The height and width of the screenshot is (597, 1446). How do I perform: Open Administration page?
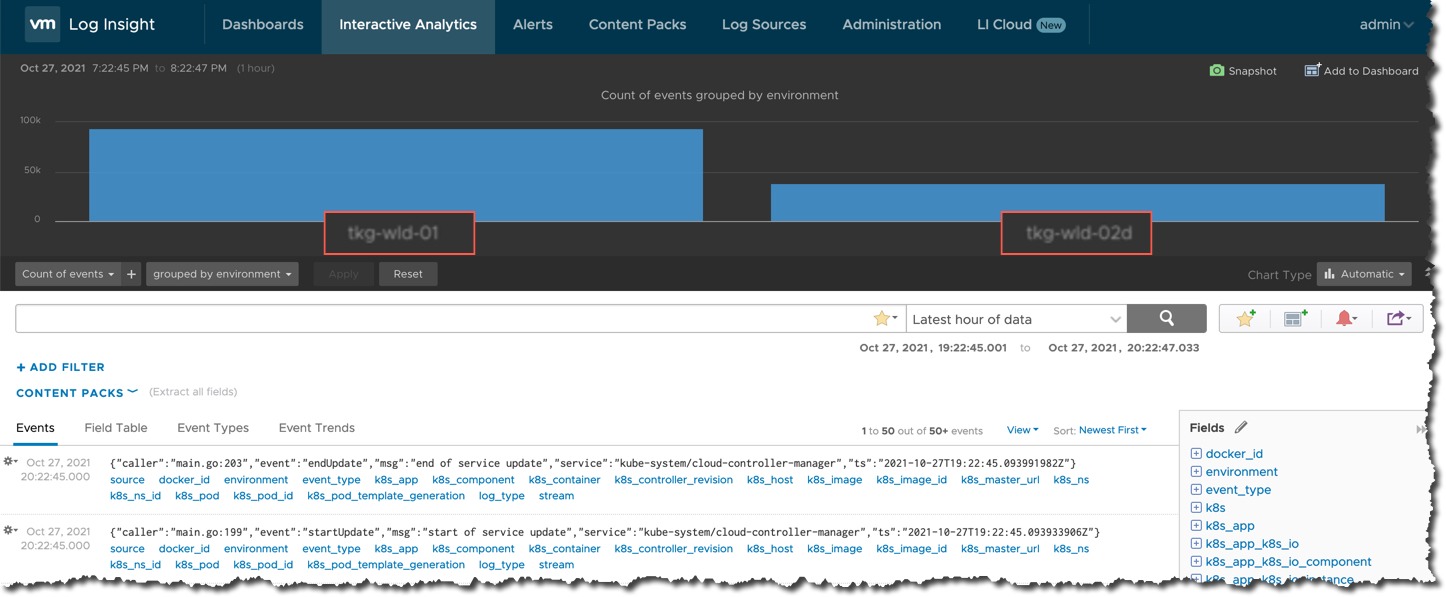coord(892,25)
